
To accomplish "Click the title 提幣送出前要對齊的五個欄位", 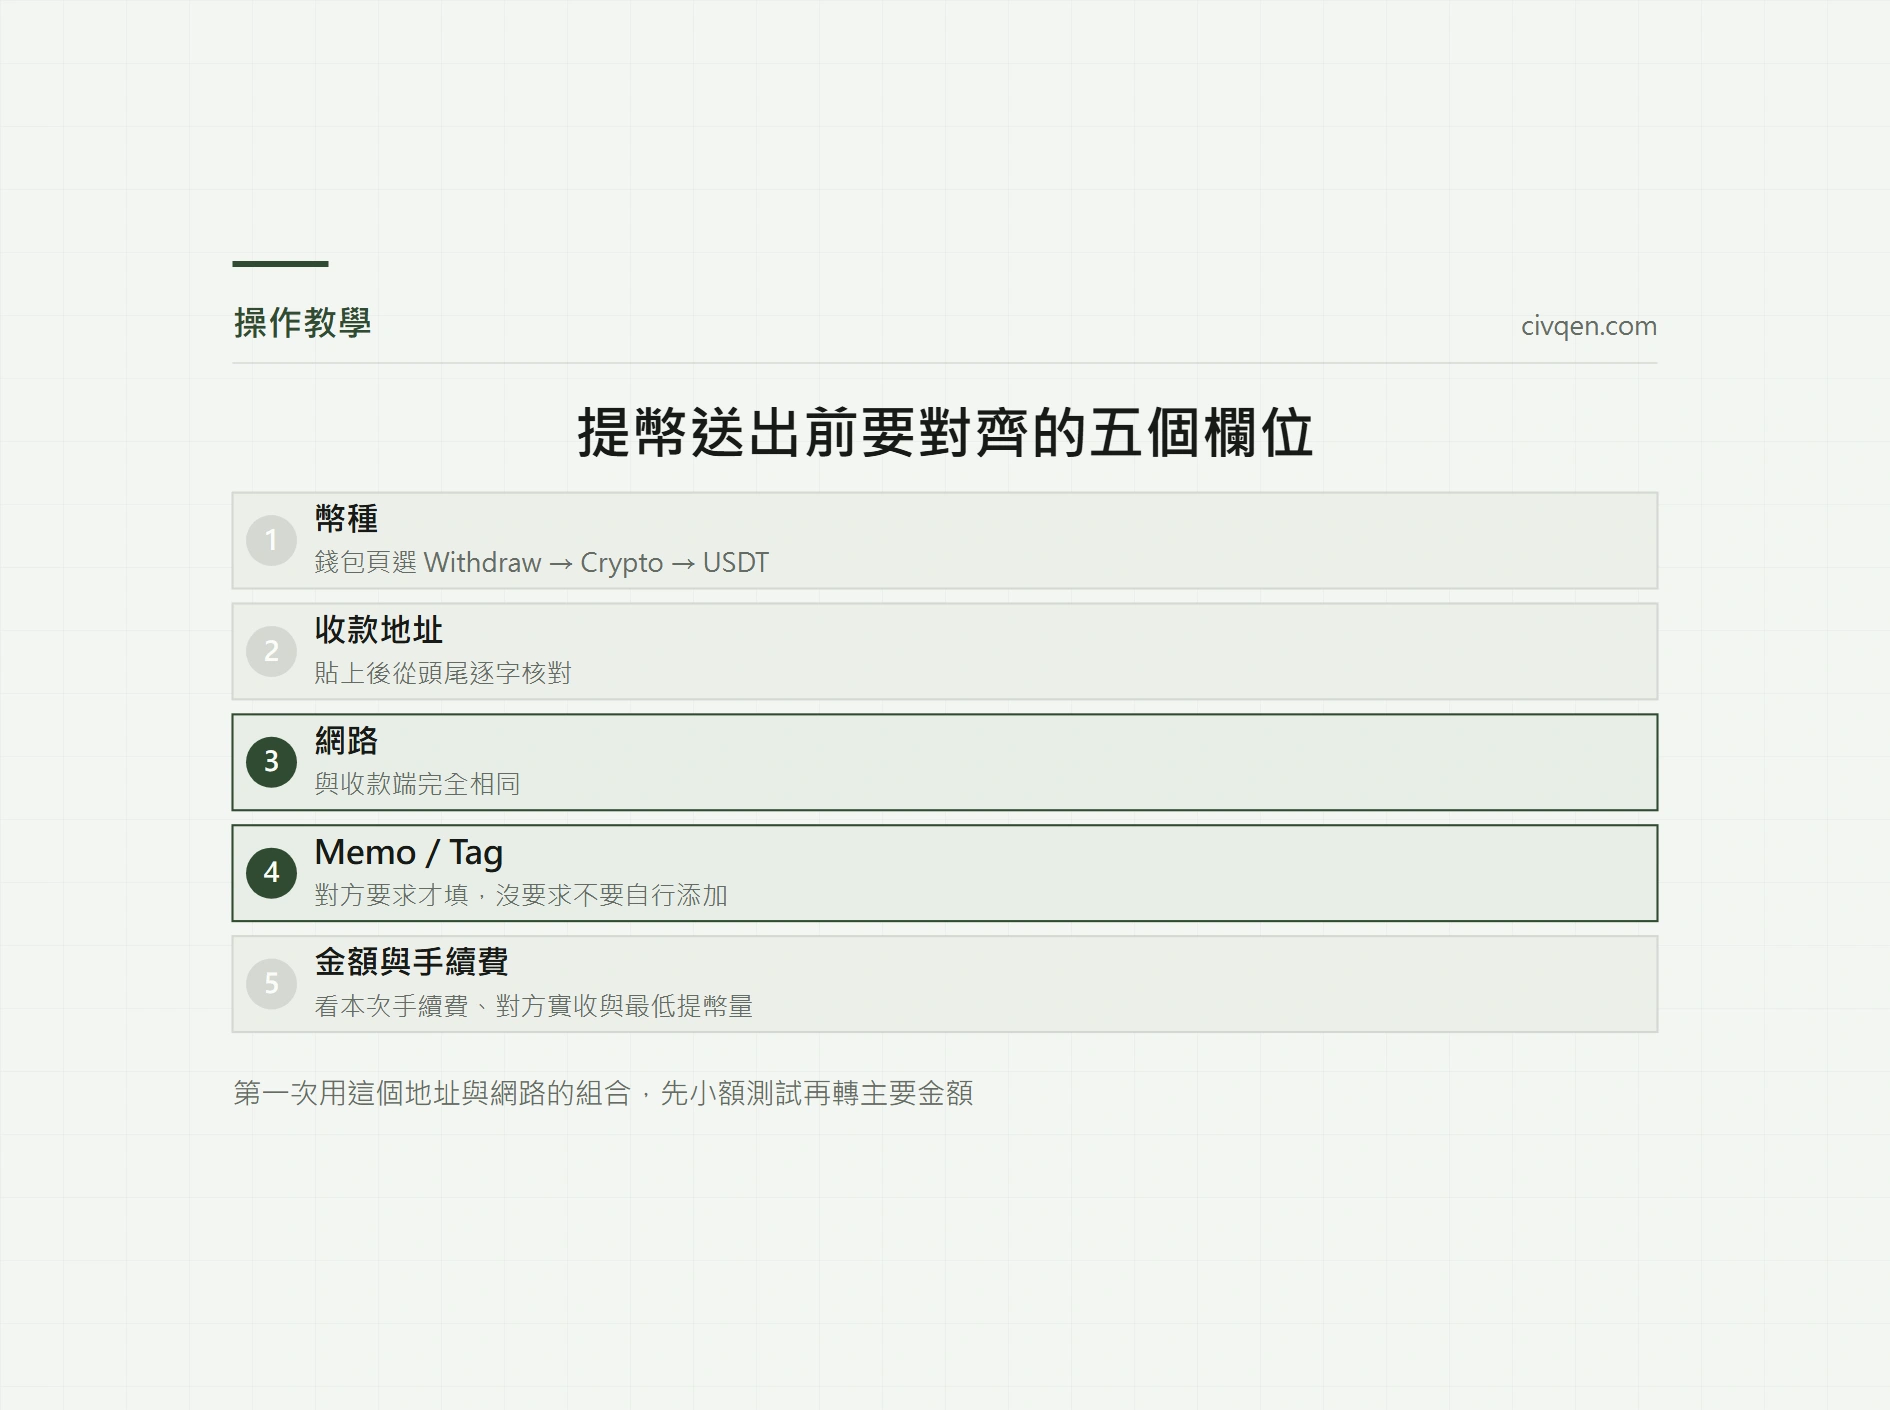I will click(x=945, y=433).
